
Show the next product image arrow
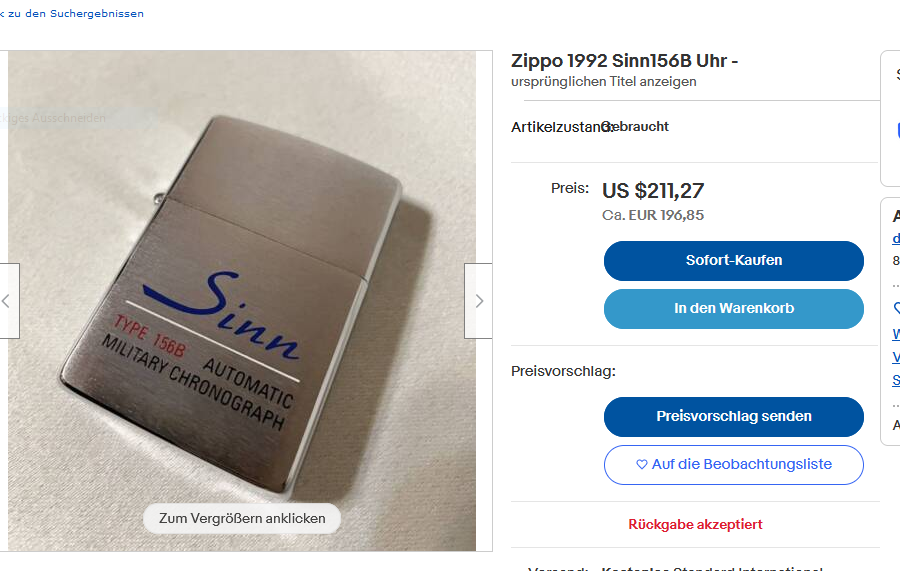[x=478, y=301]
